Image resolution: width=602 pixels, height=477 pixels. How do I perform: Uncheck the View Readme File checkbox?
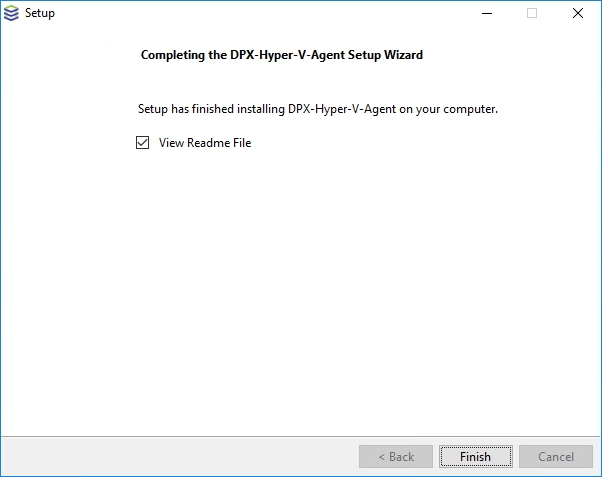(x=142, y=143)
